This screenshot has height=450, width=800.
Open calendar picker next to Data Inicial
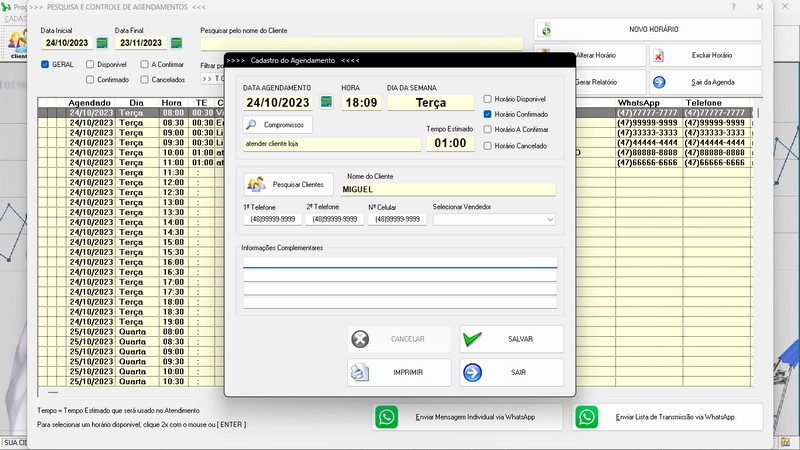click(102, 43)
